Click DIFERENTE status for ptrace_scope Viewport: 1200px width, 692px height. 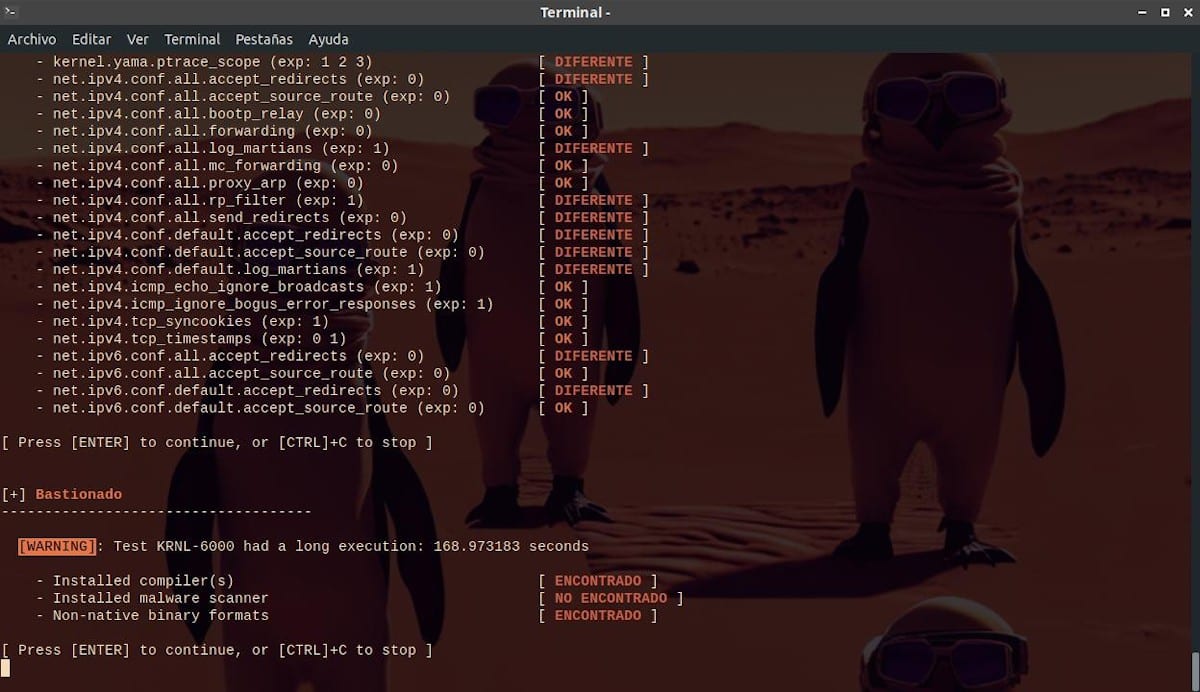(594, 62)
